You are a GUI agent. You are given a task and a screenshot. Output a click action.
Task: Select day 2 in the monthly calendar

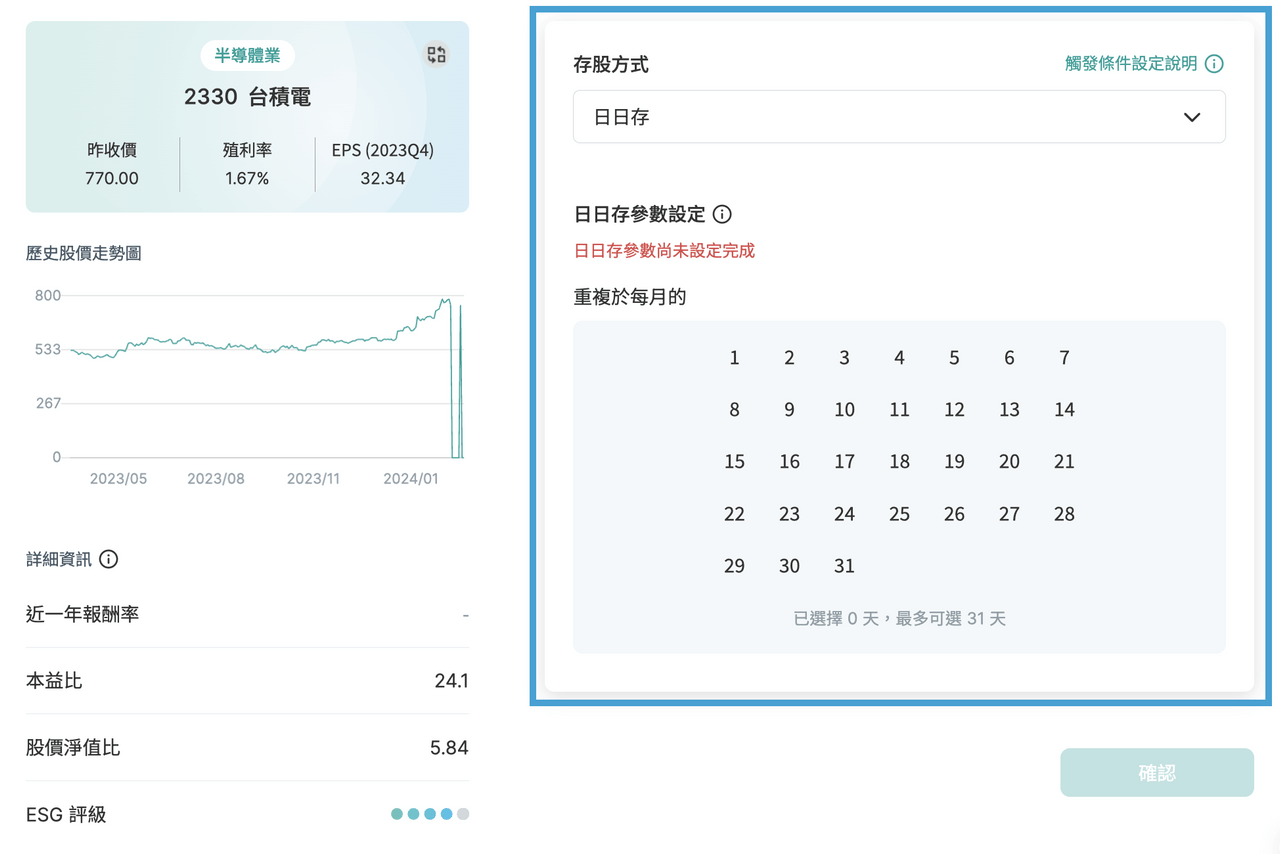point(790,358)
